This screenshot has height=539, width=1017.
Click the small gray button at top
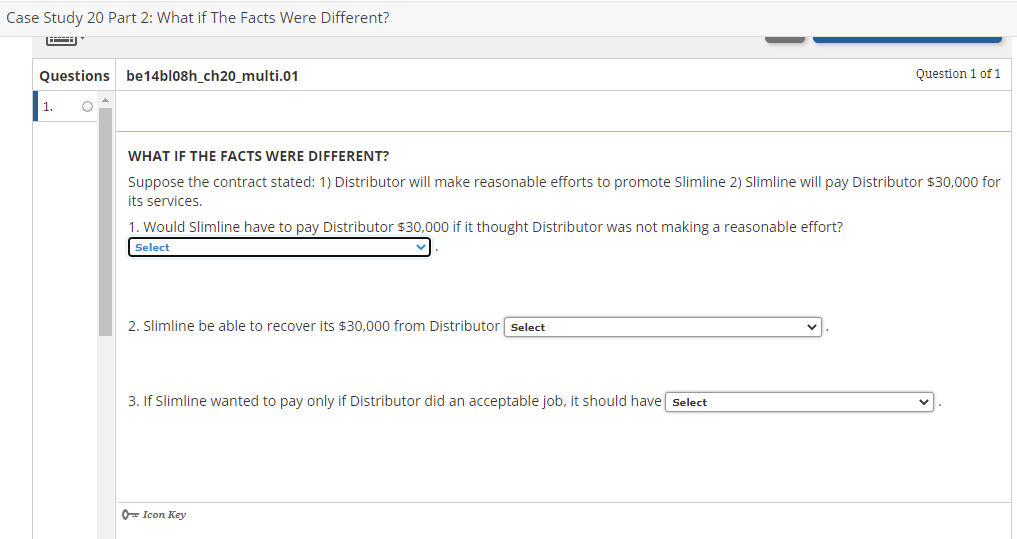[x=785, y=40]
